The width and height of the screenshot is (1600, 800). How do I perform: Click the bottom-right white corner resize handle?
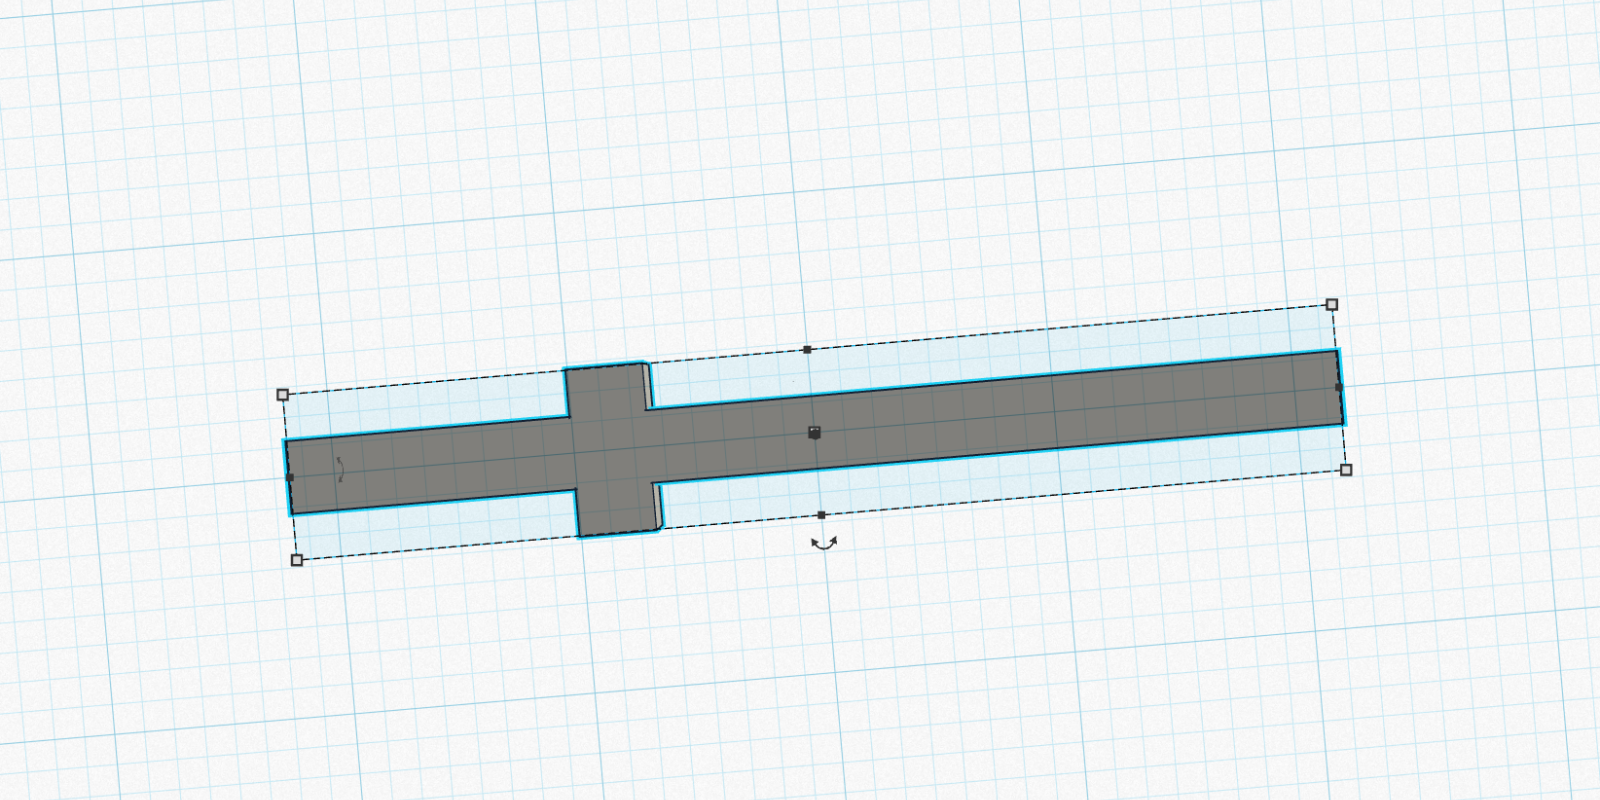pos(1345,470)
